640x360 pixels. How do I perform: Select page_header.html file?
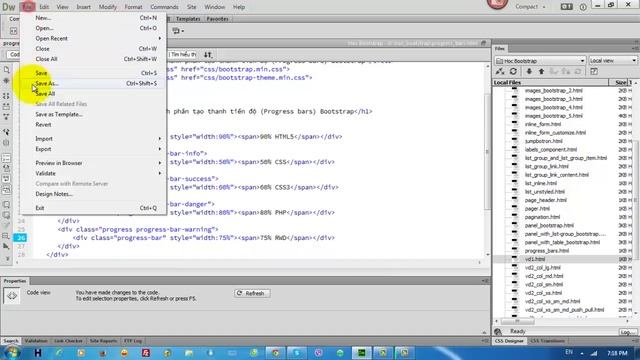545,200
